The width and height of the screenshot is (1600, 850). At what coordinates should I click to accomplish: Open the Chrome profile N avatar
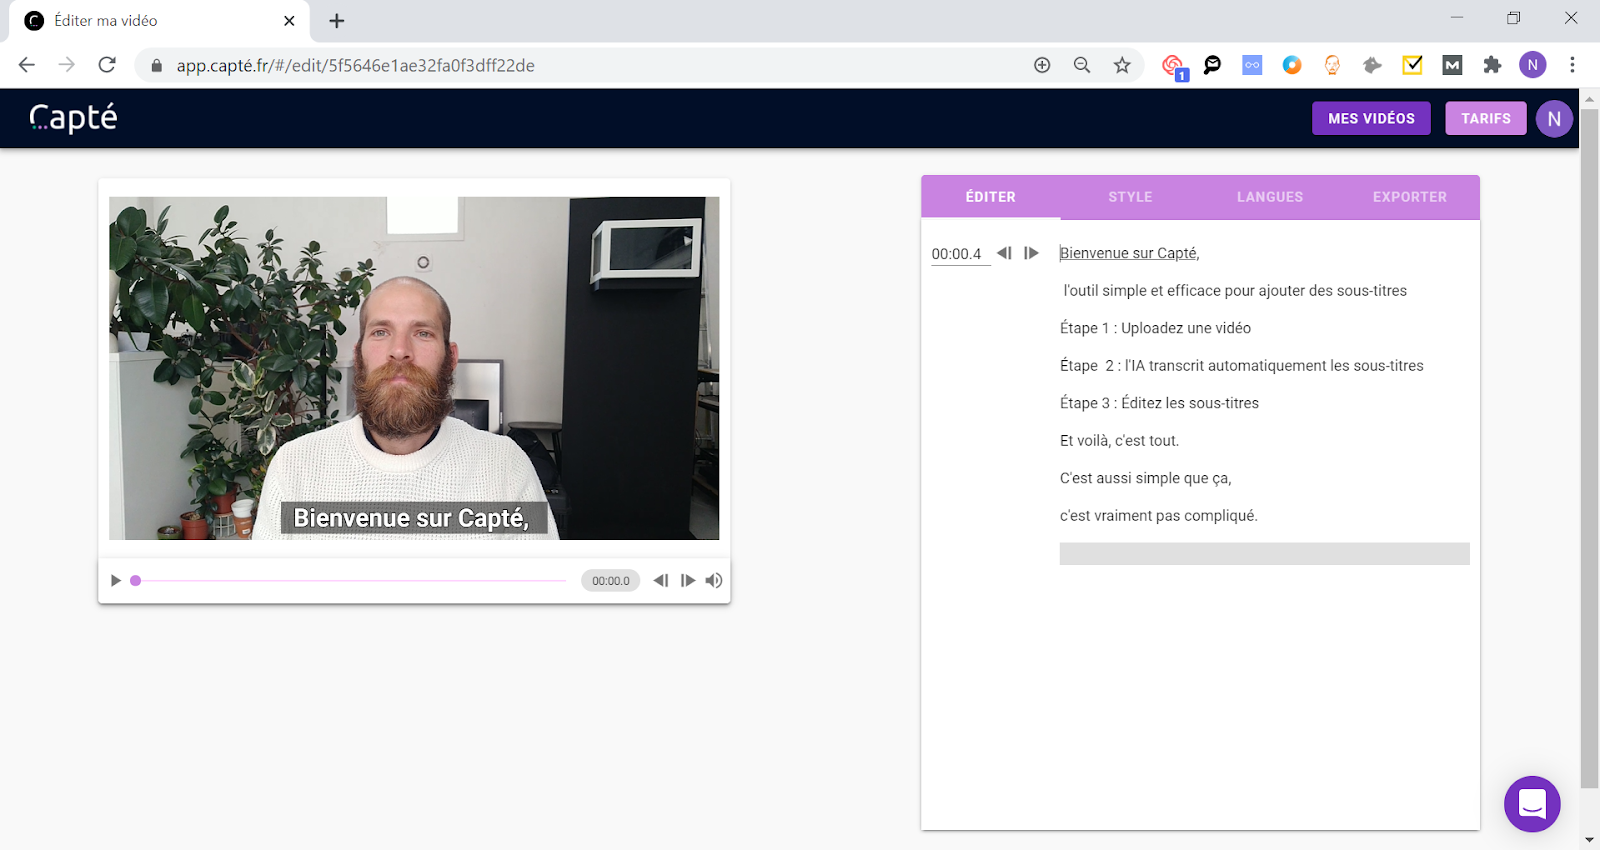1532,65
